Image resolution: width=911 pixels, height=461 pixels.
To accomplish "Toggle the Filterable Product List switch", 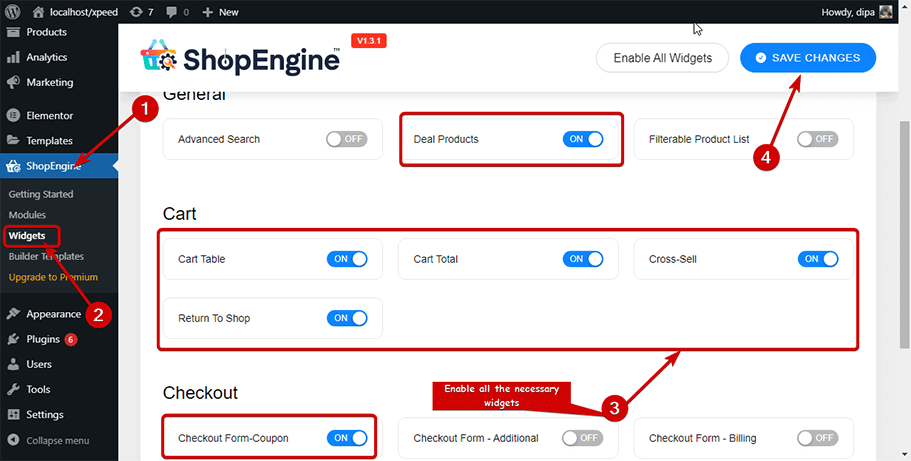I will point(818,139).
